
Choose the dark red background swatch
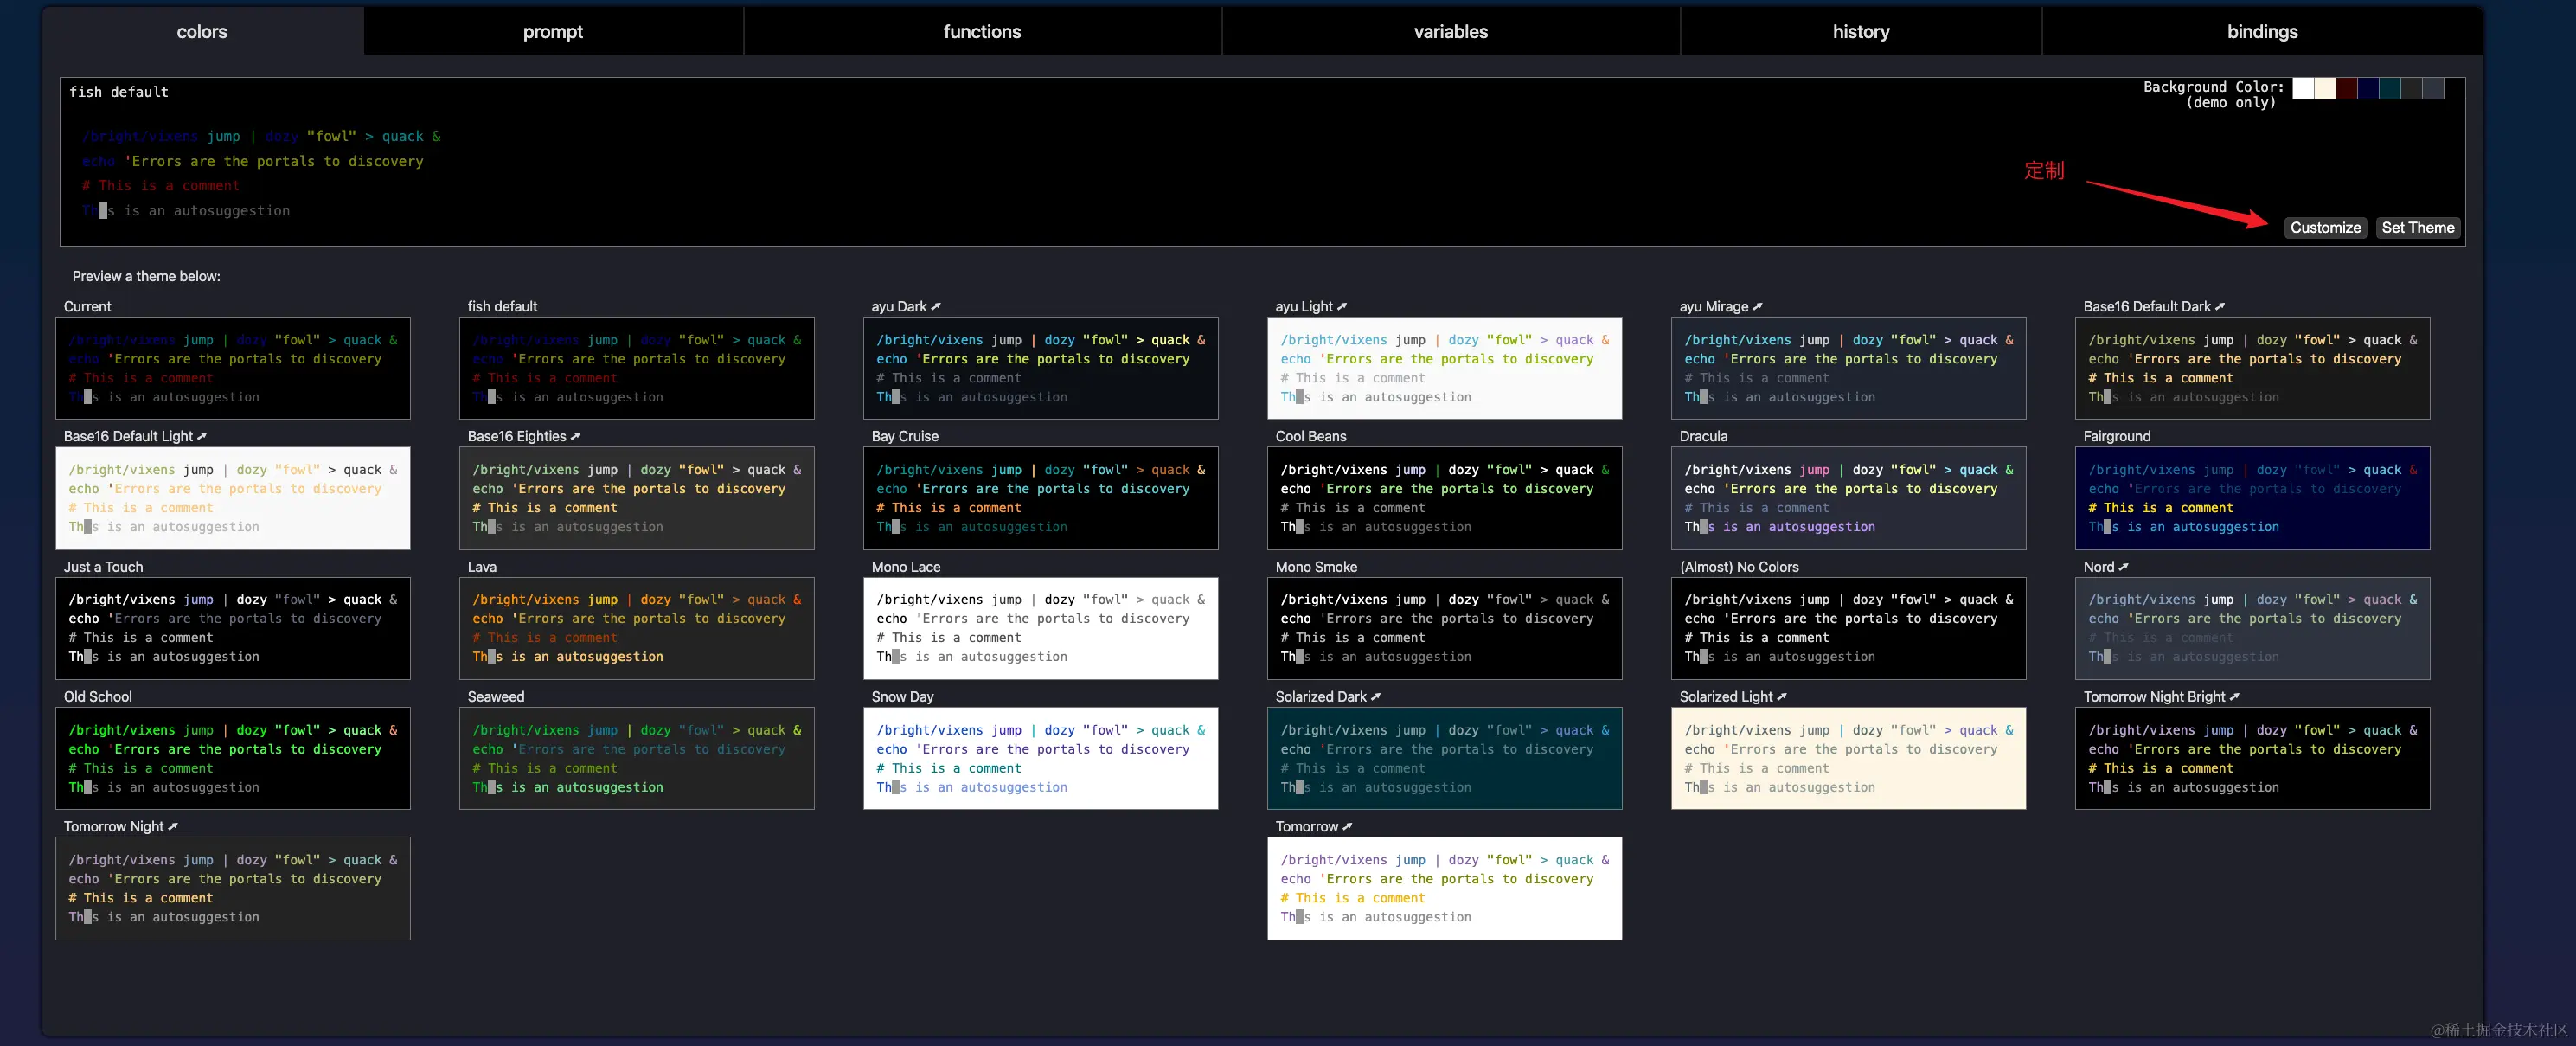pos(2346,88)
